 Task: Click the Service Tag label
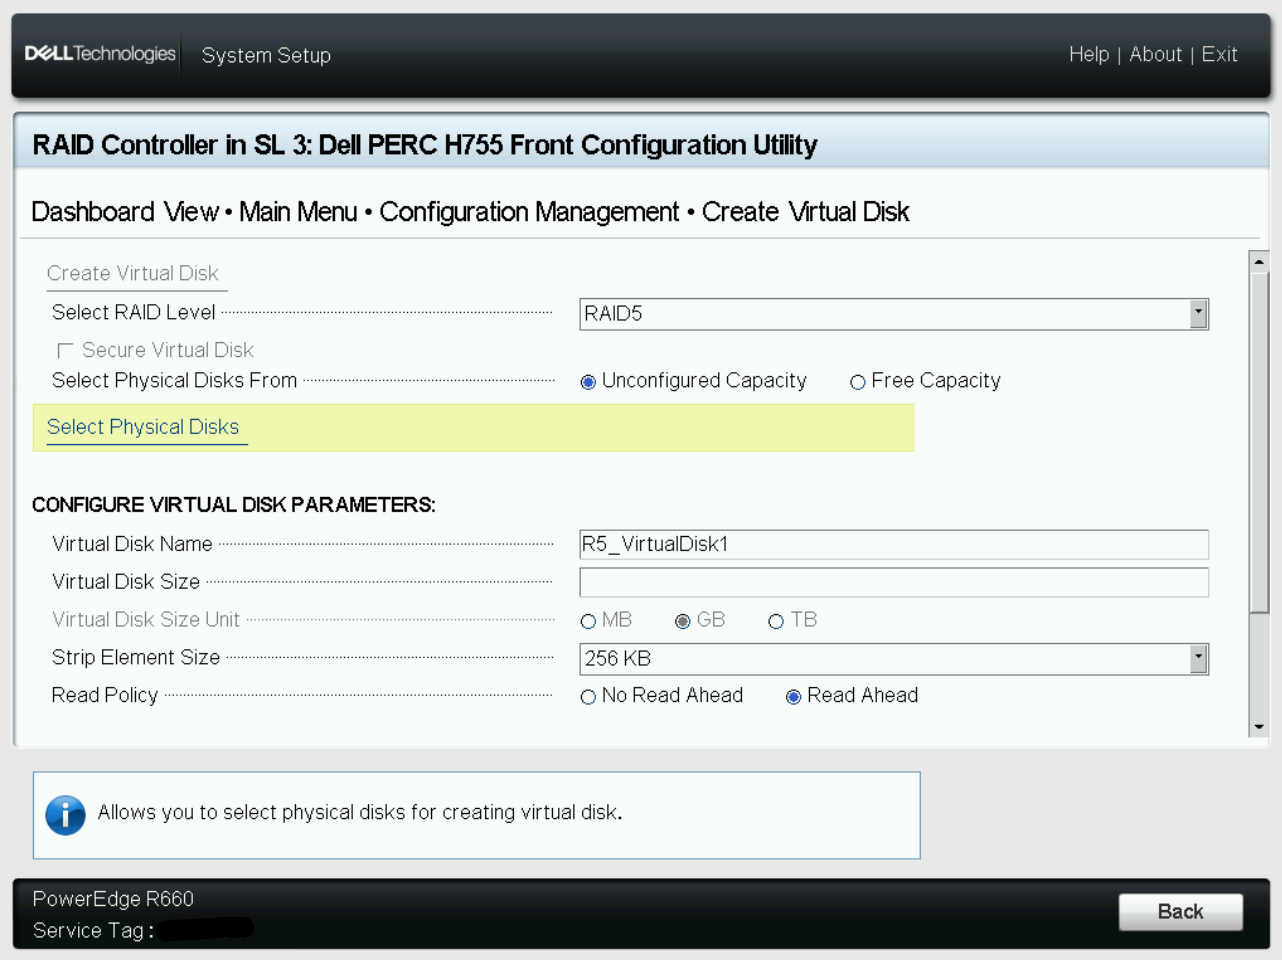pyautogui.click(x=93, y=931)
